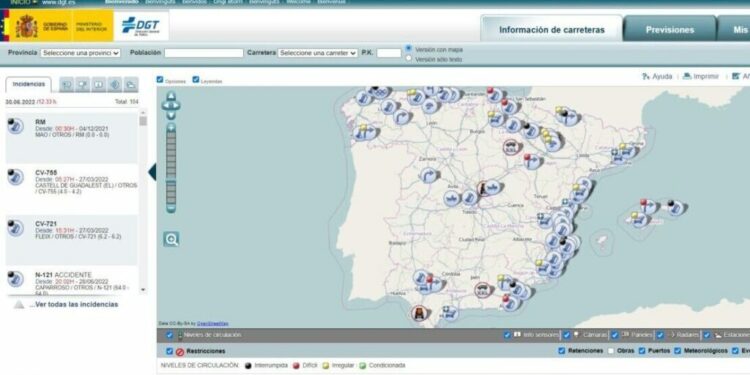Viewport: 750px width, 375px height.
Task: Click the Ayuda help icon
Action: click(646, 76)
